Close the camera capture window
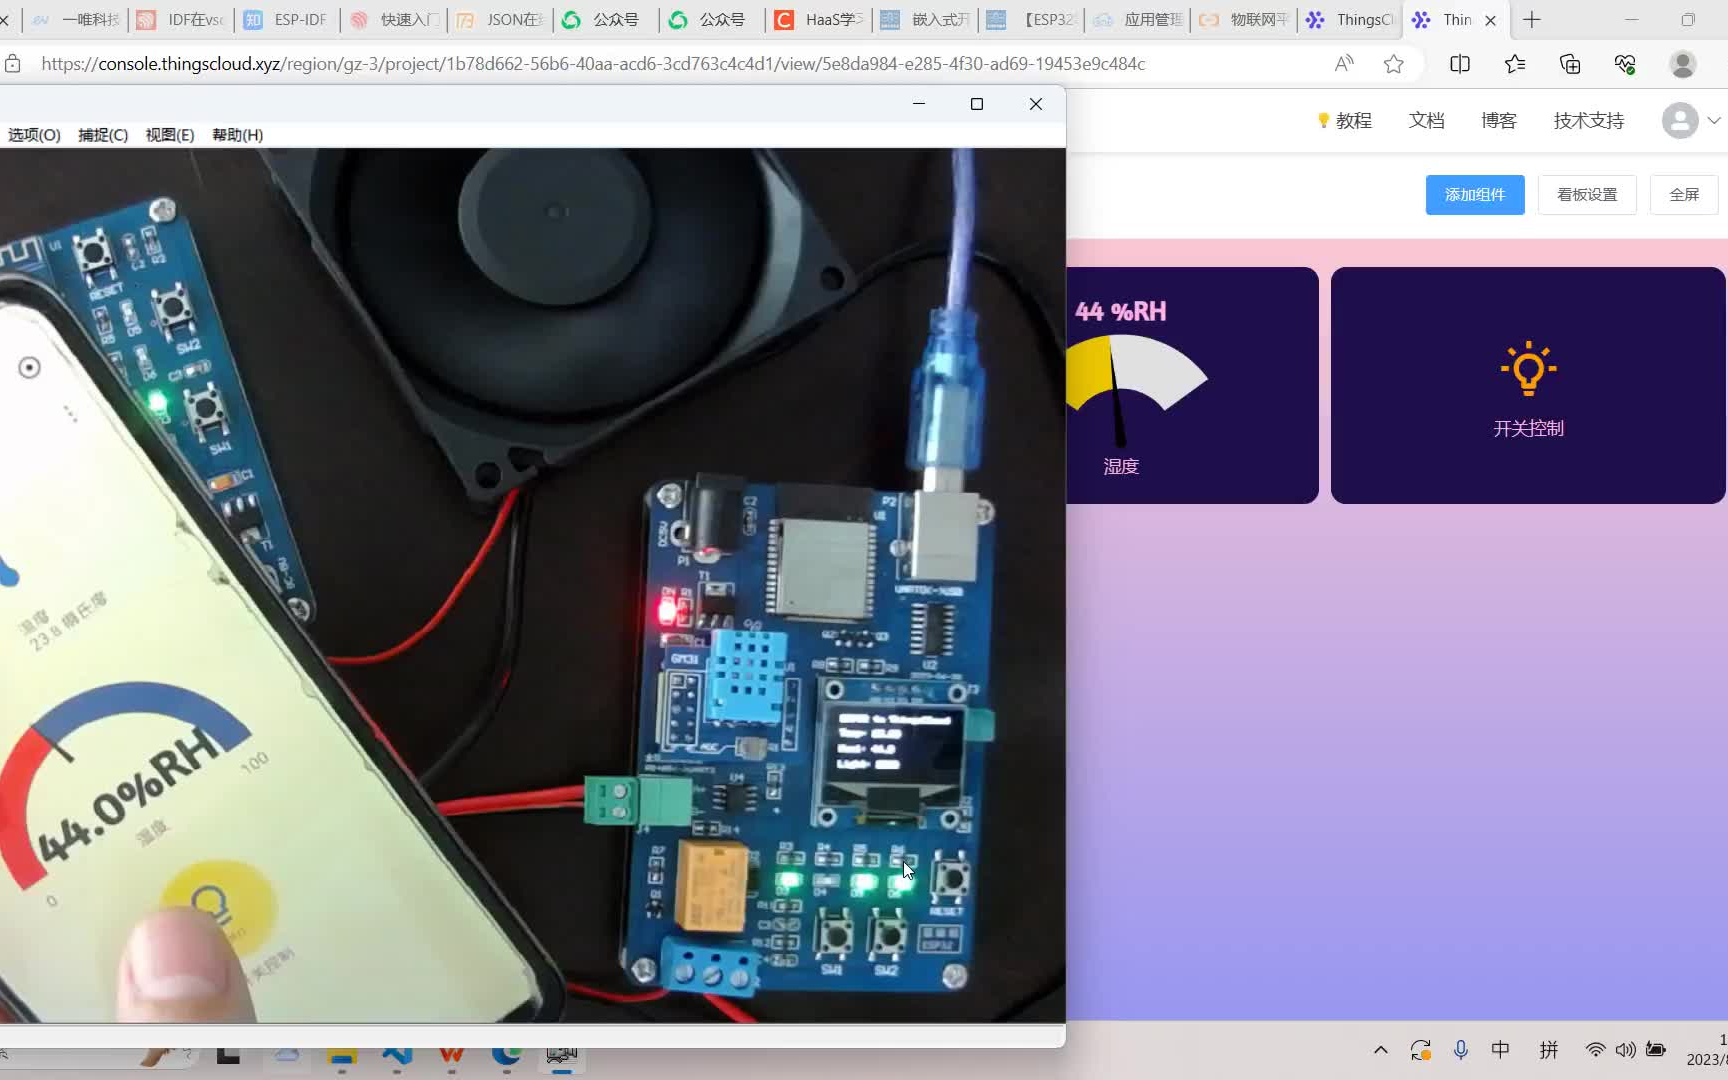 tap(1036, 104)
